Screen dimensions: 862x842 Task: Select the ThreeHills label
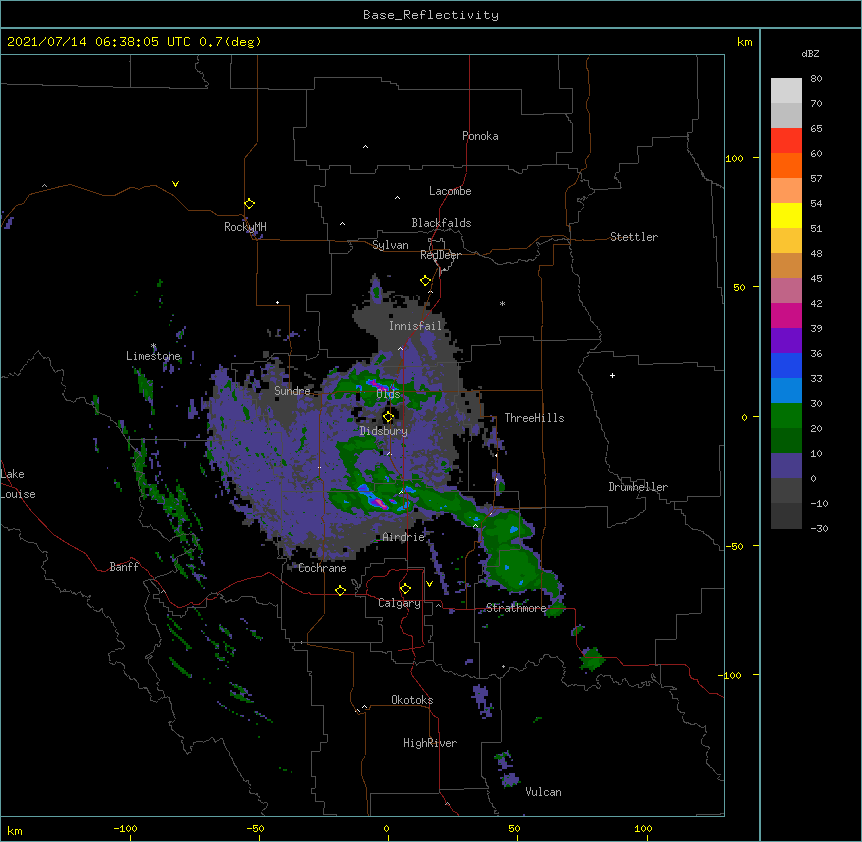coord(534,418)
